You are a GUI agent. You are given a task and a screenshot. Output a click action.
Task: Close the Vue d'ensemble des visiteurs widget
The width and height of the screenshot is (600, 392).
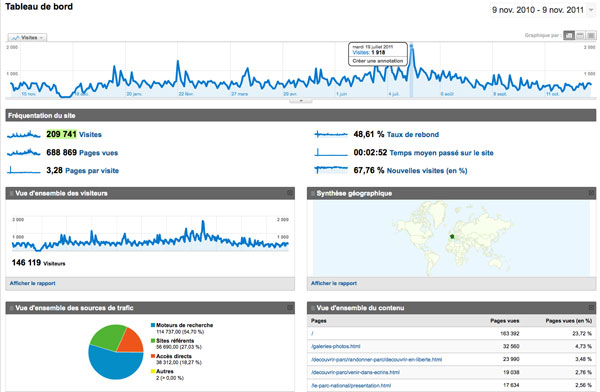tap(290, 193)
